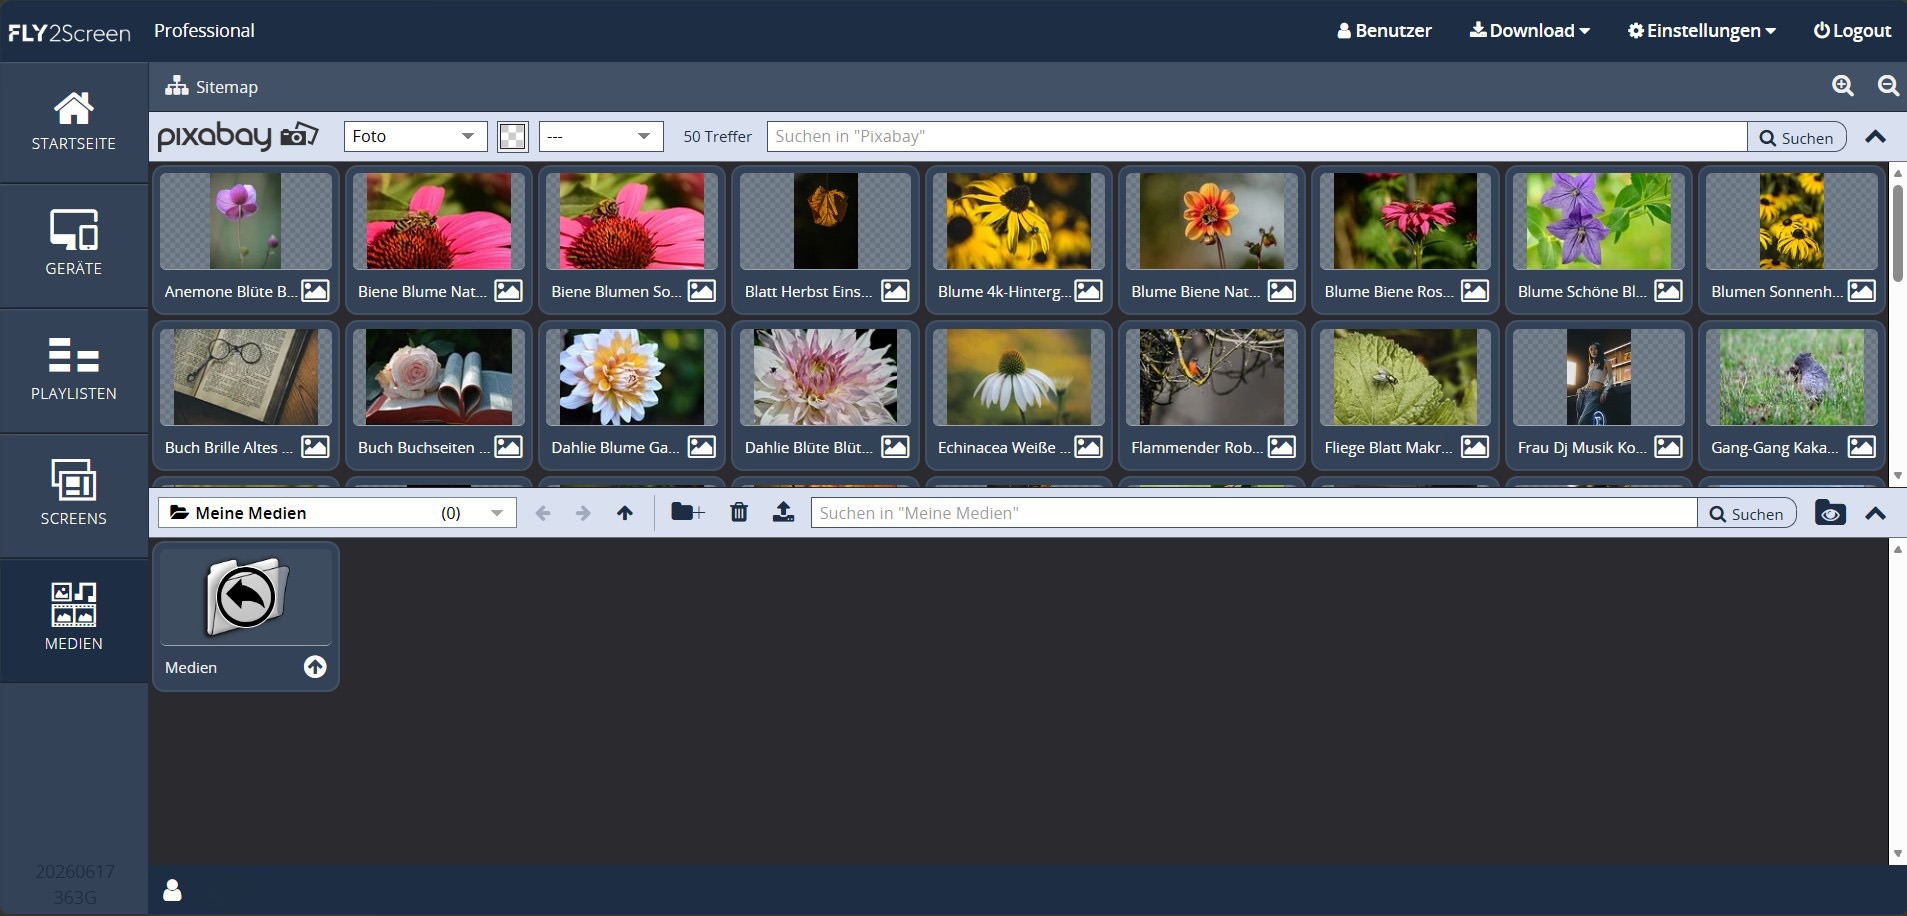
Task: Click Suchen button for Pixabay search
Action: [x=1797, y=137]
